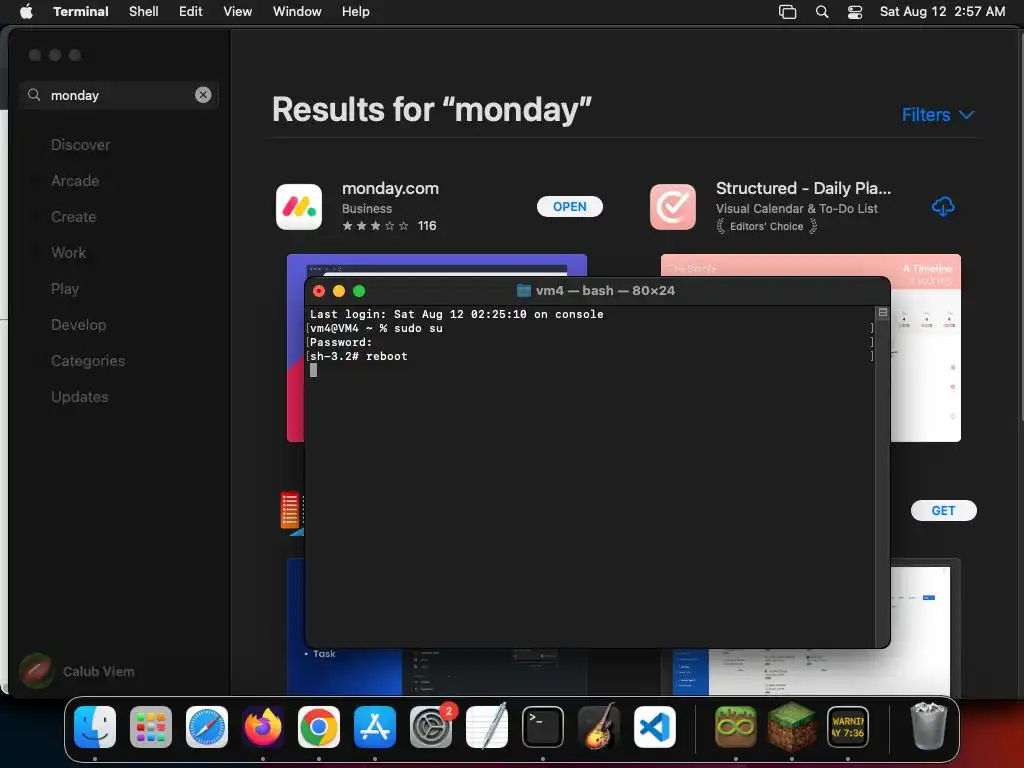Go to Arcade in App Store sidebar
Image resolution: width=1024 pixels, height=768 pixels.
(75, 181)
